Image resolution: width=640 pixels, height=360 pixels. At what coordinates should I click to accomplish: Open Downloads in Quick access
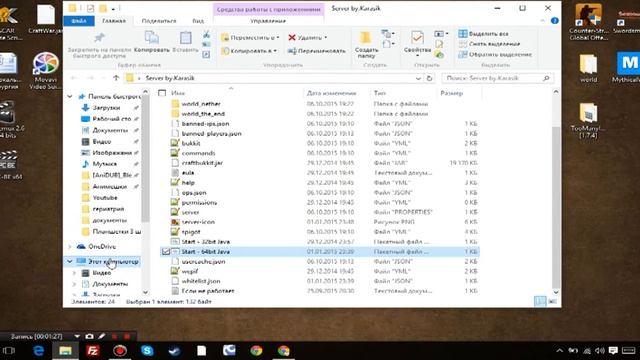point(106,108)
